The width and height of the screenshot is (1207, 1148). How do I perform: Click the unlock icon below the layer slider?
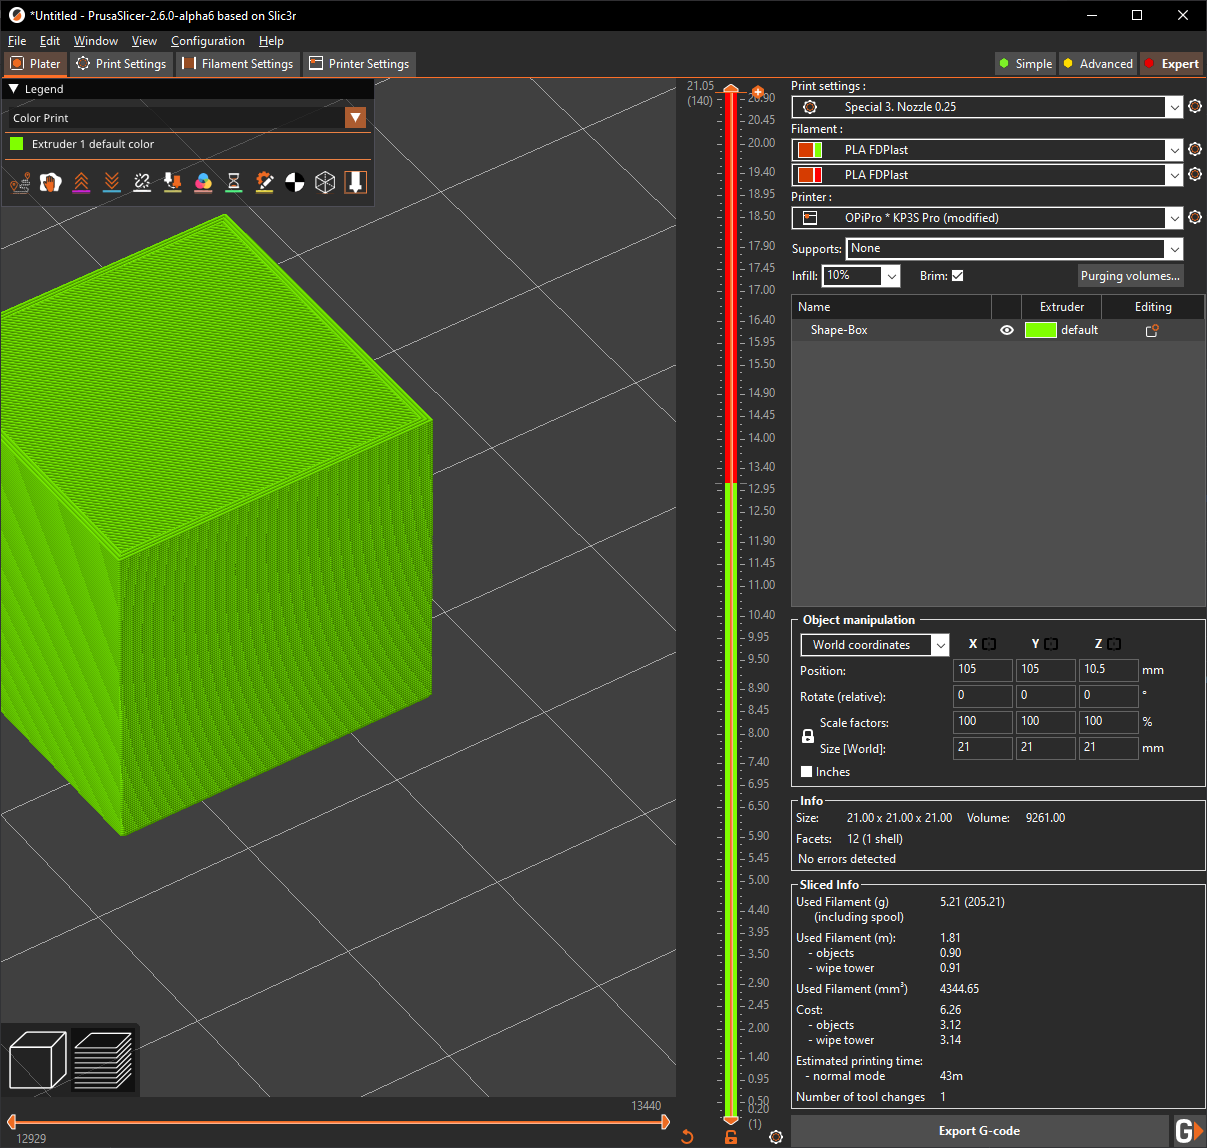coord(730,1137)
